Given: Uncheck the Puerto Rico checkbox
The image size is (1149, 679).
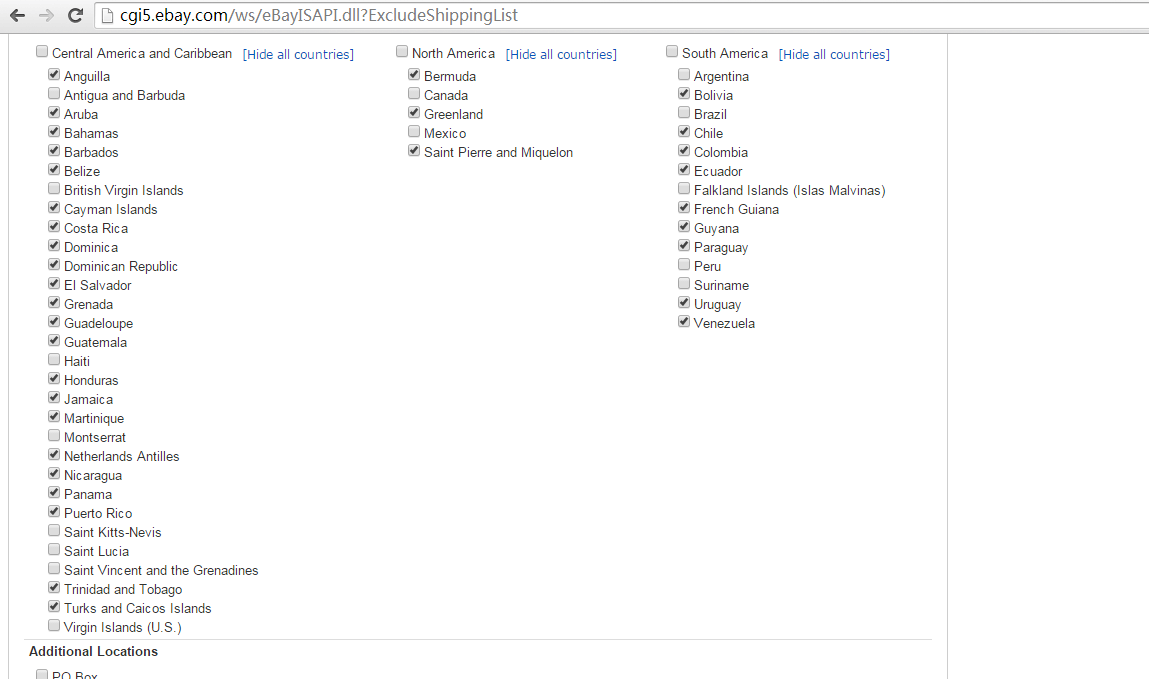Looking at the screenshot, I should tap(54, 512).
